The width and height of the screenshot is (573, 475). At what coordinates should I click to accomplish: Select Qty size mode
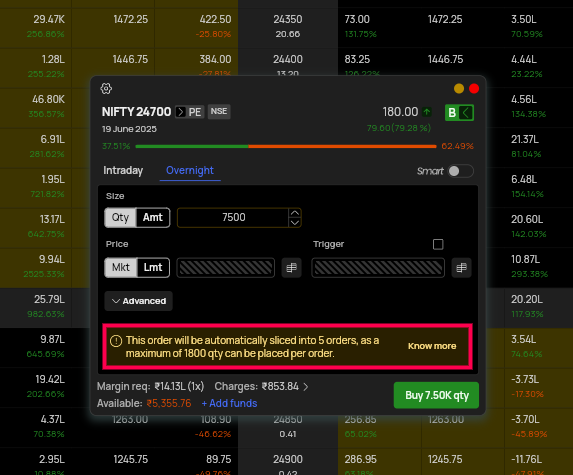pyautogui.click(x=121, y=217)
